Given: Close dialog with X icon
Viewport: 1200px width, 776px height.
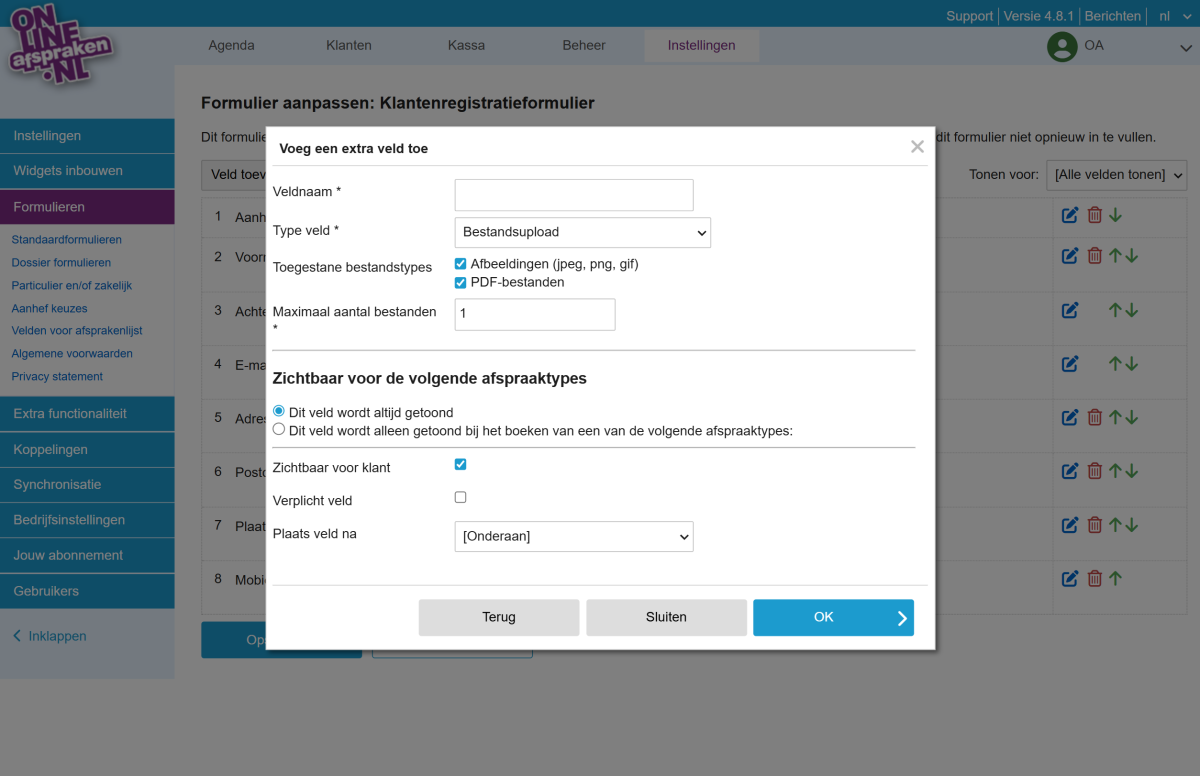Looking at the screenshot, I should (917, 147).
